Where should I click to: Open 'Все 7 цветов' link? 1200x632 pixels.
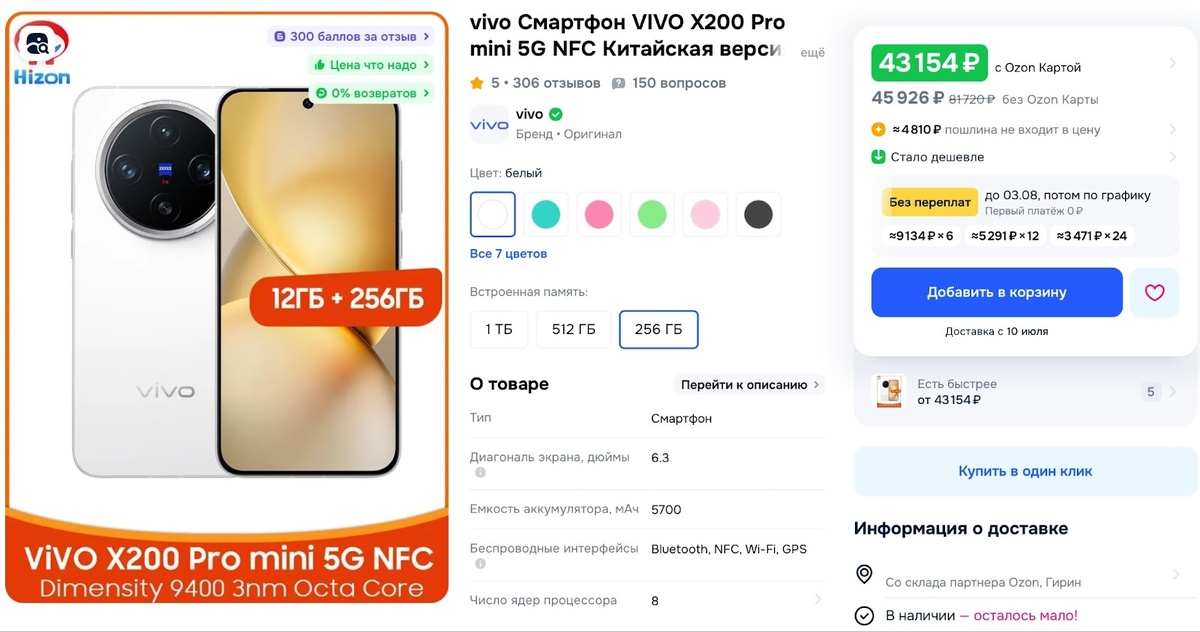click(x=508, y=254)
